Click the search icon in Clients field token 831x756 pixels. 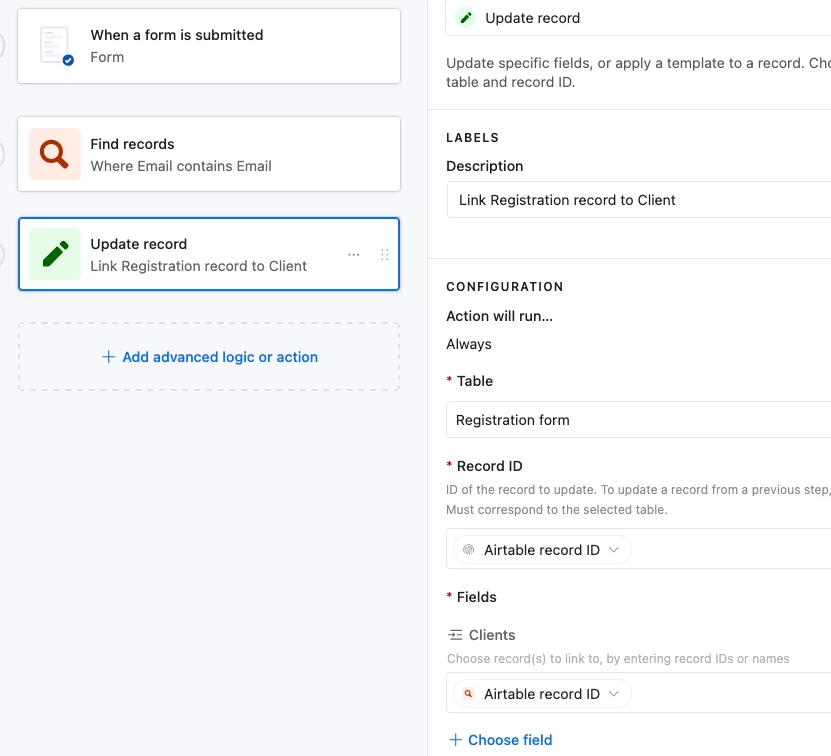coord(468,694)
